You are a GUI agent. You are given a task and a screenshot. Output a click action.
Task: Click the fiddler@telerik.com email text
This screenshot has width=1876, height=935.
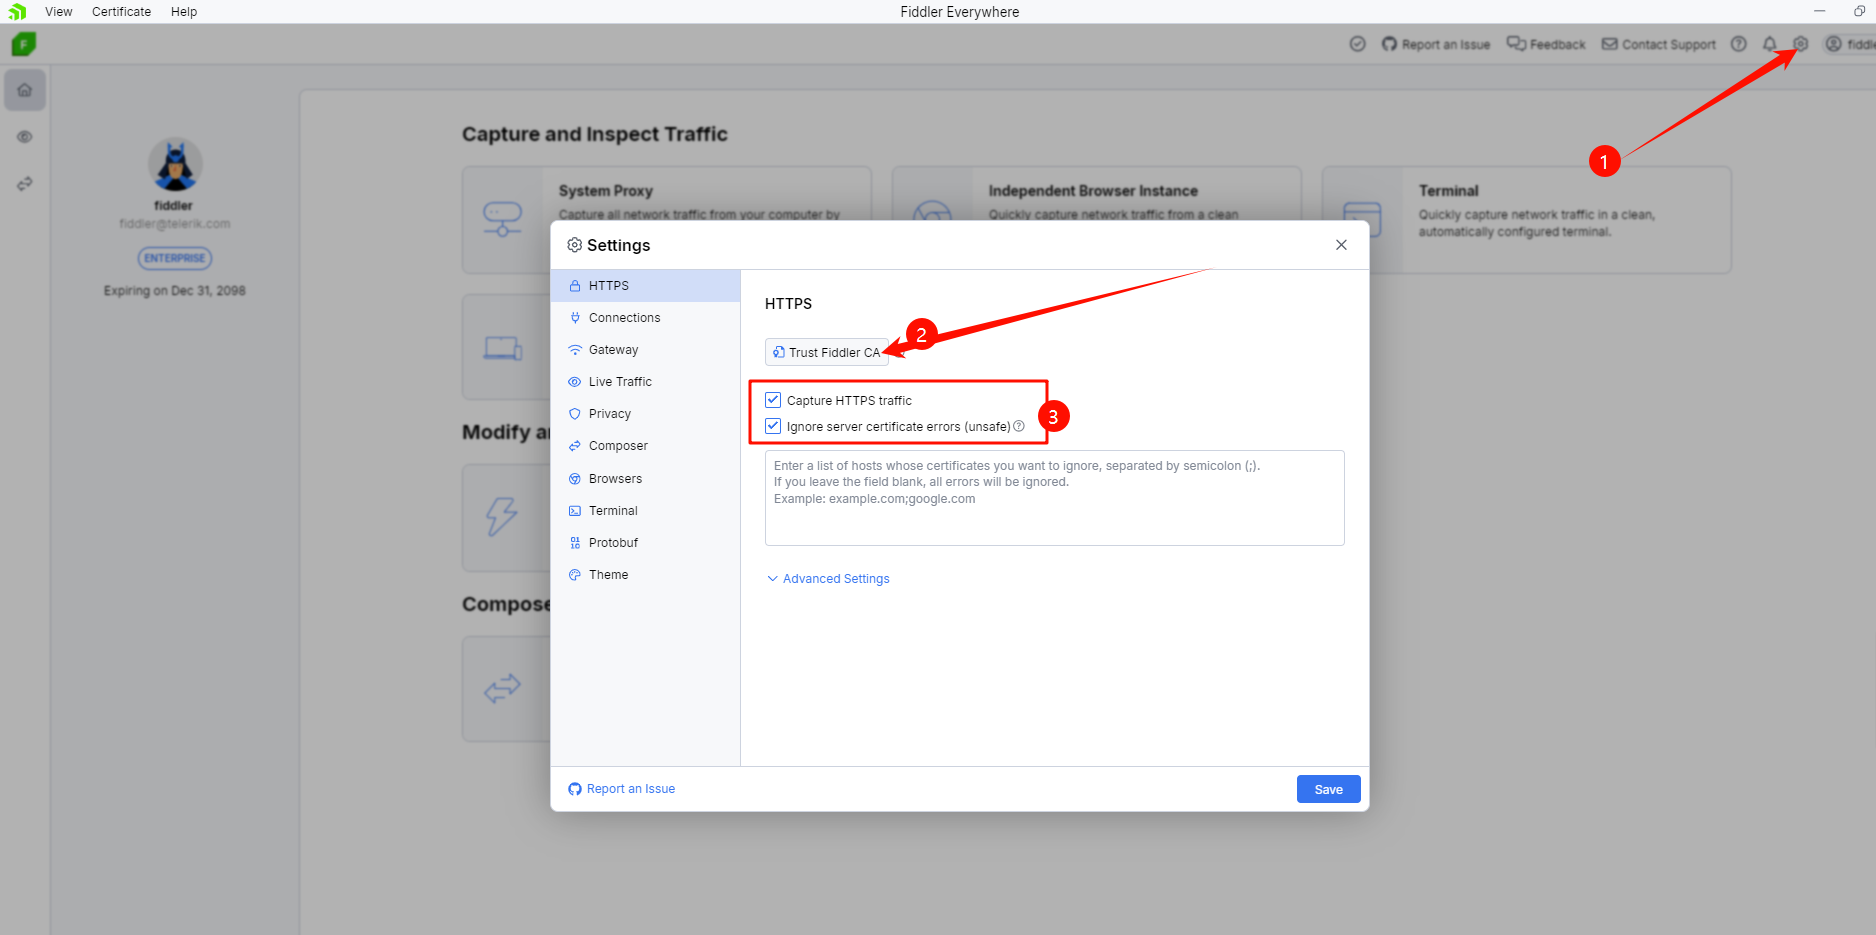175,224
